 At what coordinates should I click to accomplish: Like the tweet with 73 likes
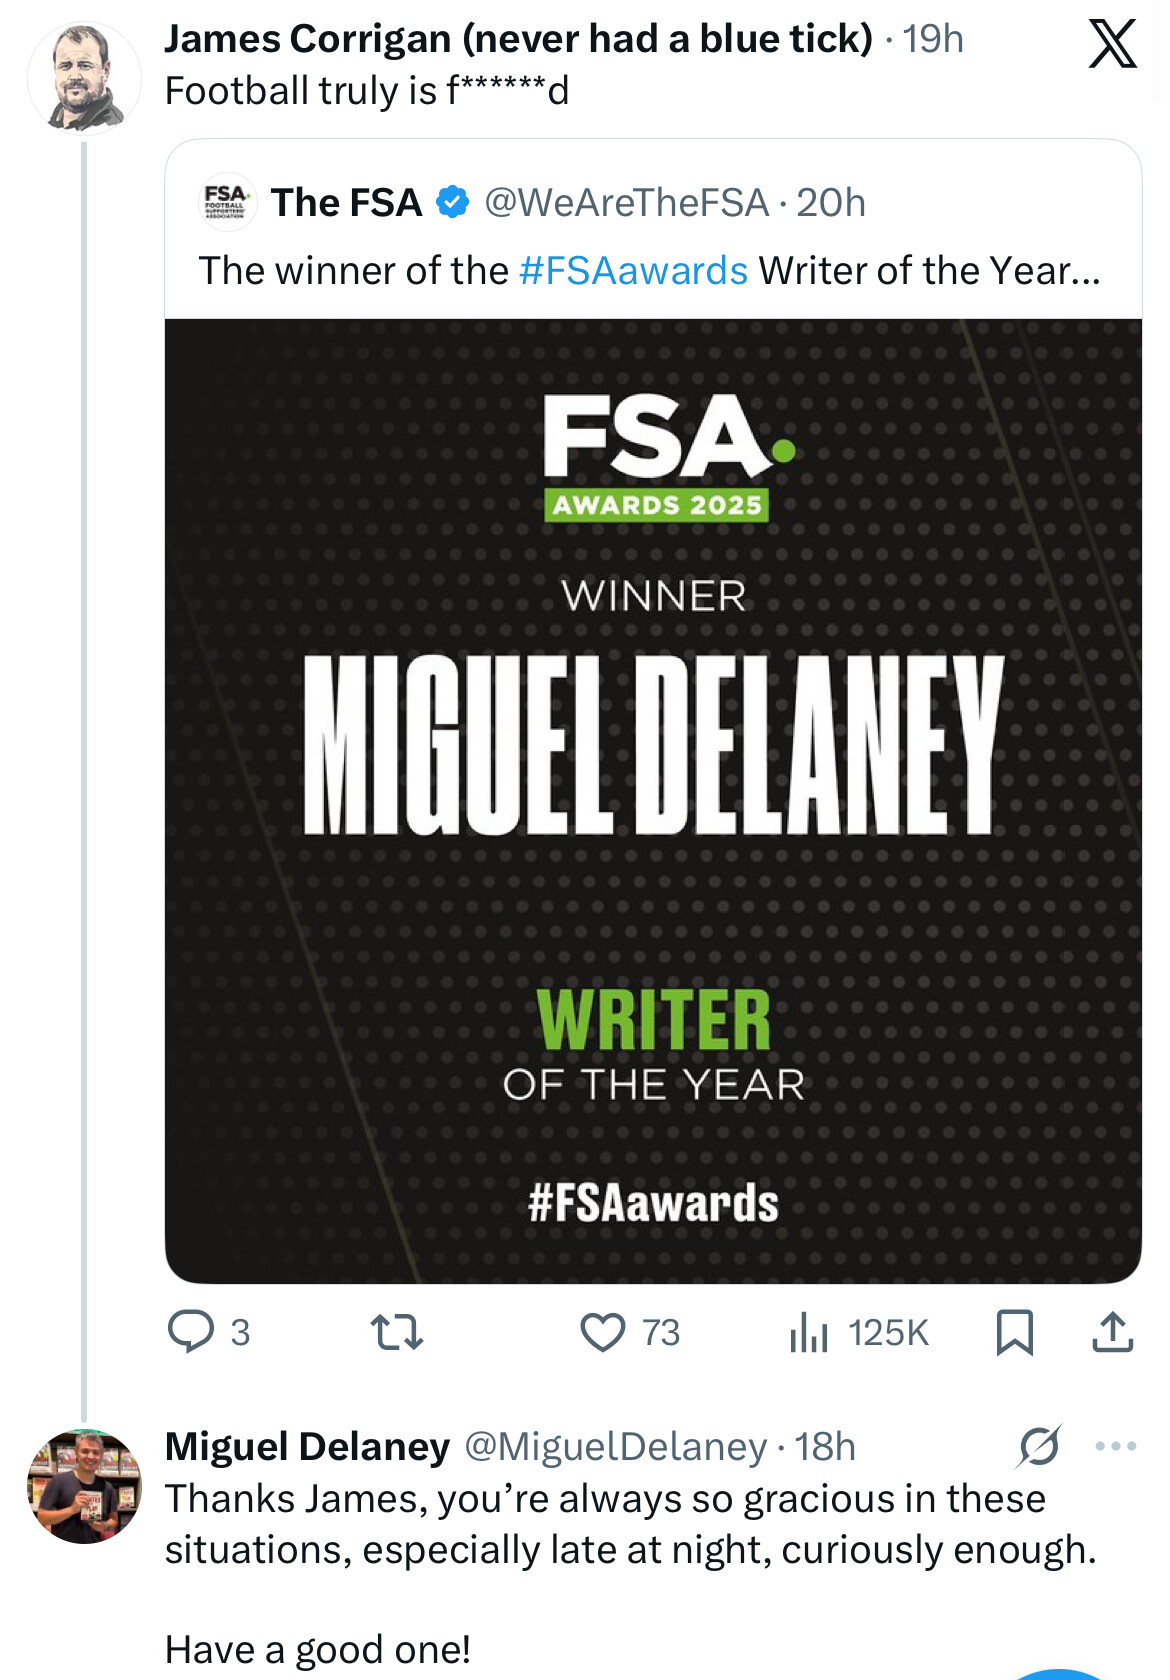(x=603, y=1332)
